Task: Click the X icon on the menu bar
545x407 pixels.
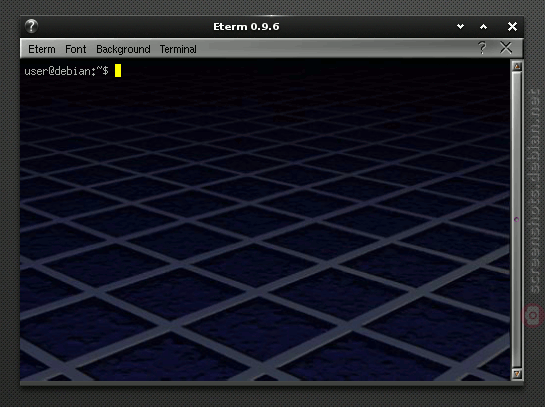Action: [x=506, y=48]
